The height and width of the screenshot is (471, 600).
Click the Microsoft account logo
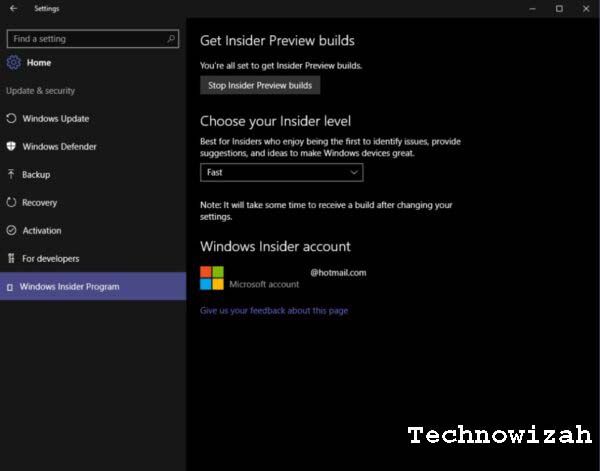point(212,278)
